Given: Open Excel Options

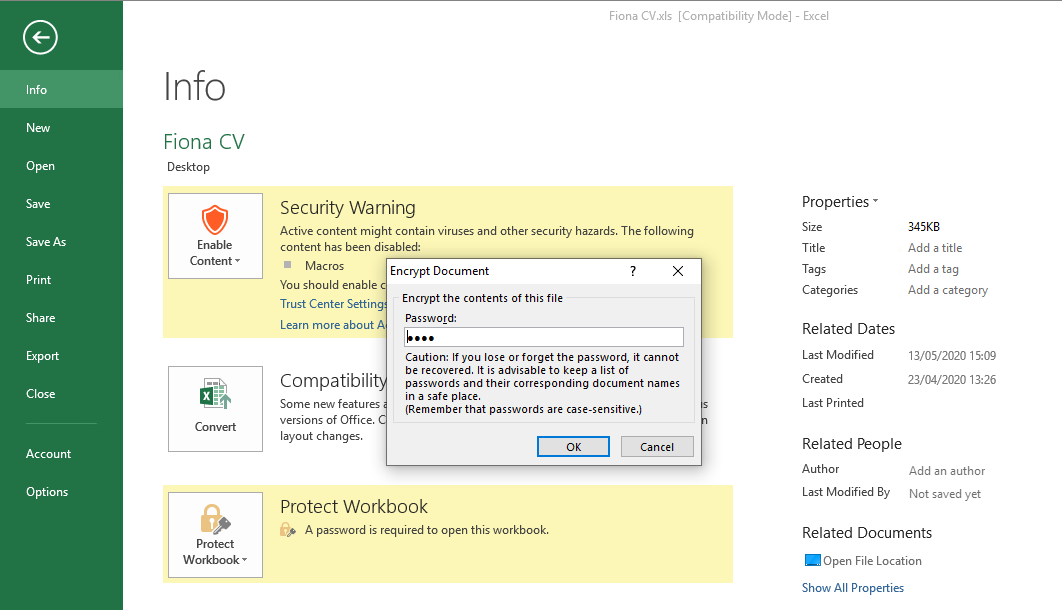Looking at the screenshot, I should (62, 492).
